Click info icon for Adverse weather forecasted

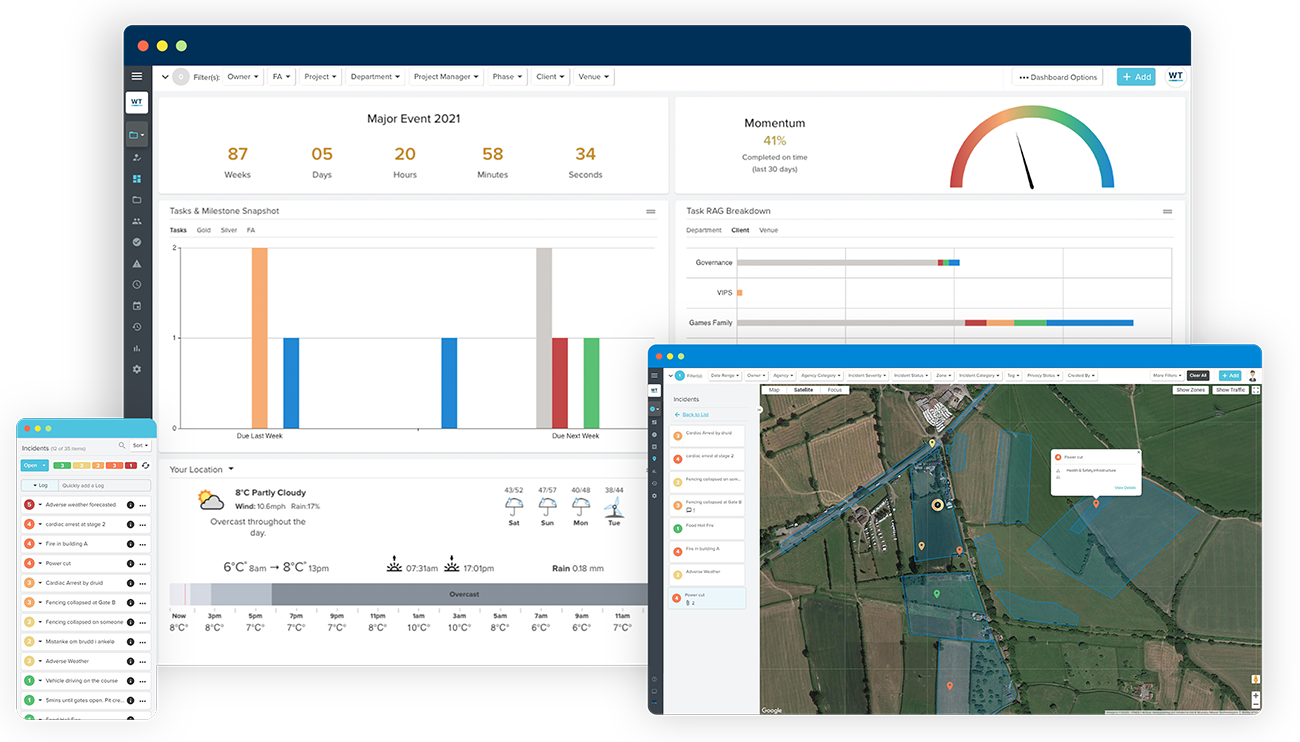pyautogui.click(x=131, y=505)
